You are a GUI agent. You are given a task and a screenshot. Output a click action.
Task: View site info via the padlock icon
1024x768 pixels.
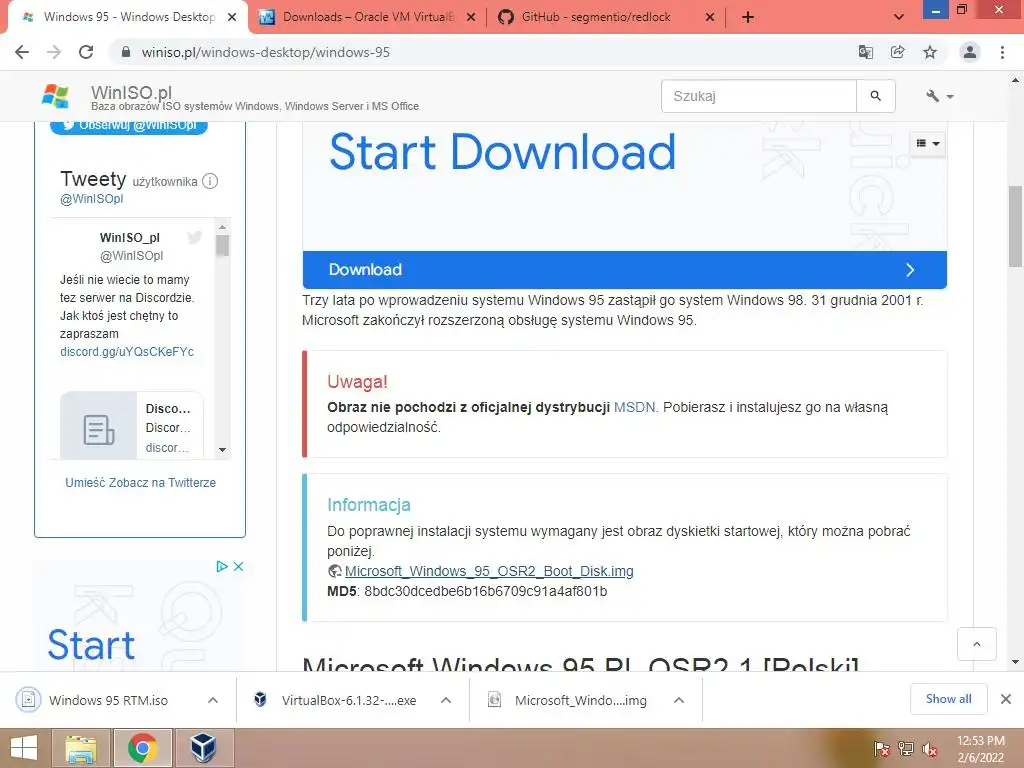click(126, 52)
